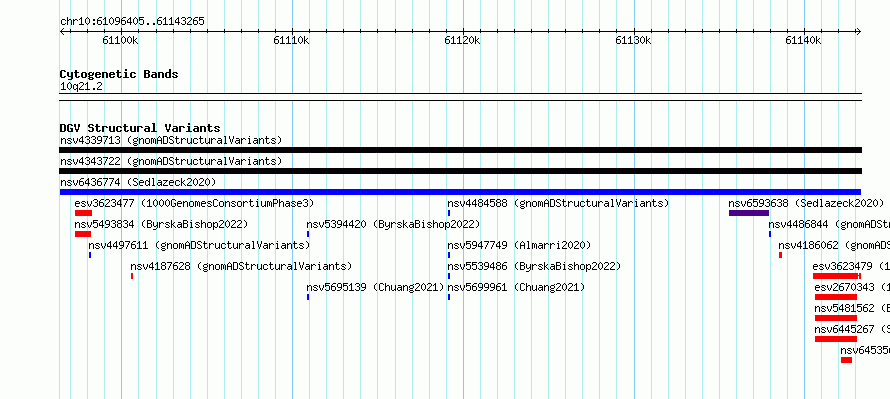Image resolution: width=890 pixels, height=399 pixels.
Task: Open esv2670343 variant label
Action: tap(853, 287)
